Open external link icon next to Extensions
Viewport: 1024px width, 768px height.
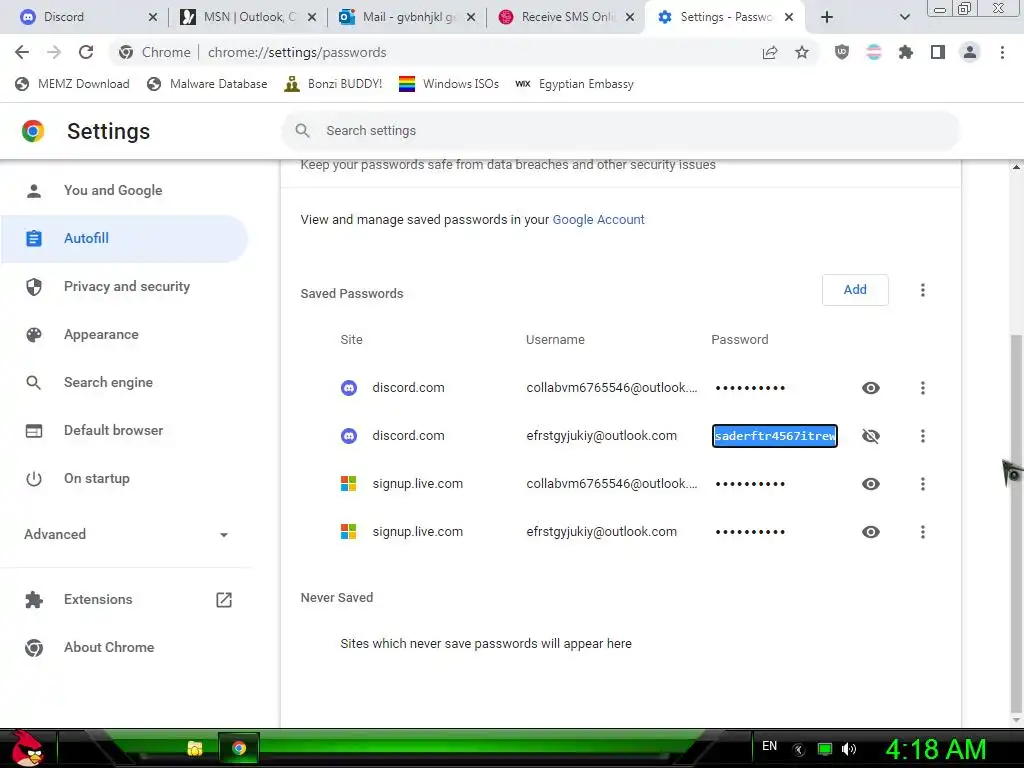pyautogui.click(x=224, y=600)
